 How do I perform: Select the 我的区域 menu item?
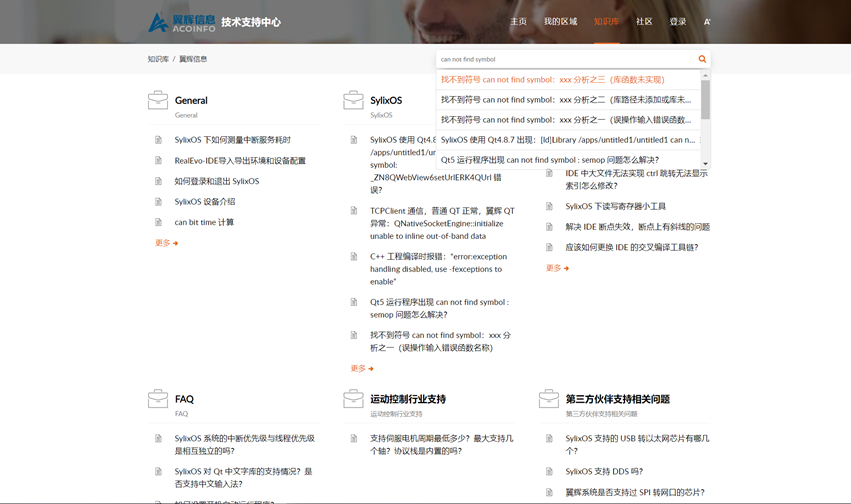[x=560, y=22]
